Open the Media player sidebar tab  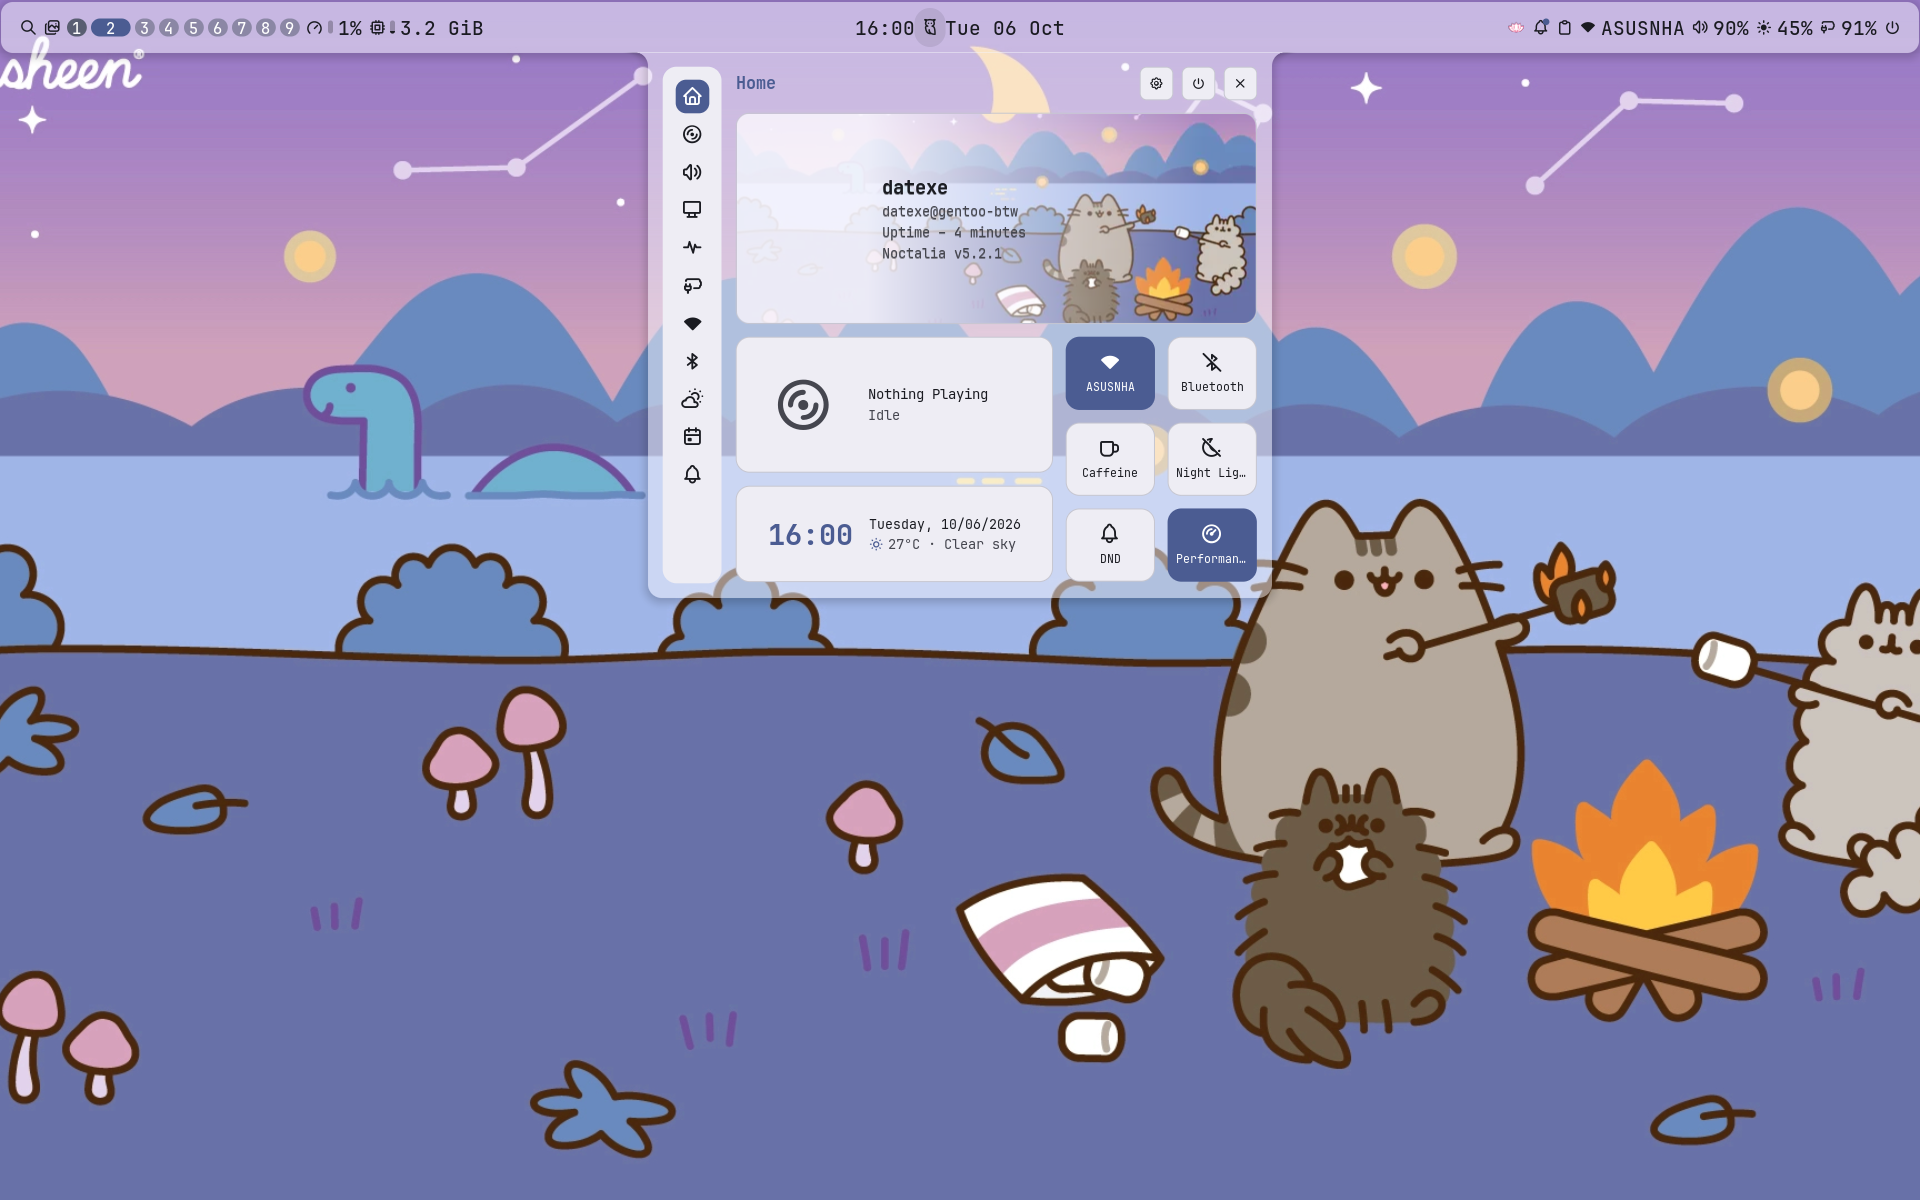click(x=692, y=134)
